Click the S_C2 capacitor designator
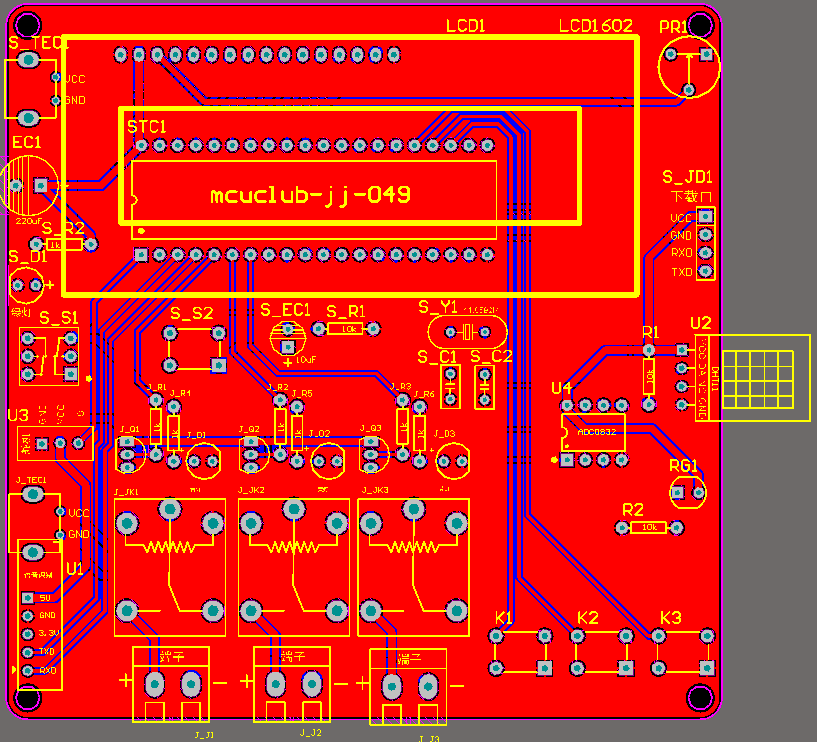The height and width of the screenshot is (742, 817). pos(491,356)
